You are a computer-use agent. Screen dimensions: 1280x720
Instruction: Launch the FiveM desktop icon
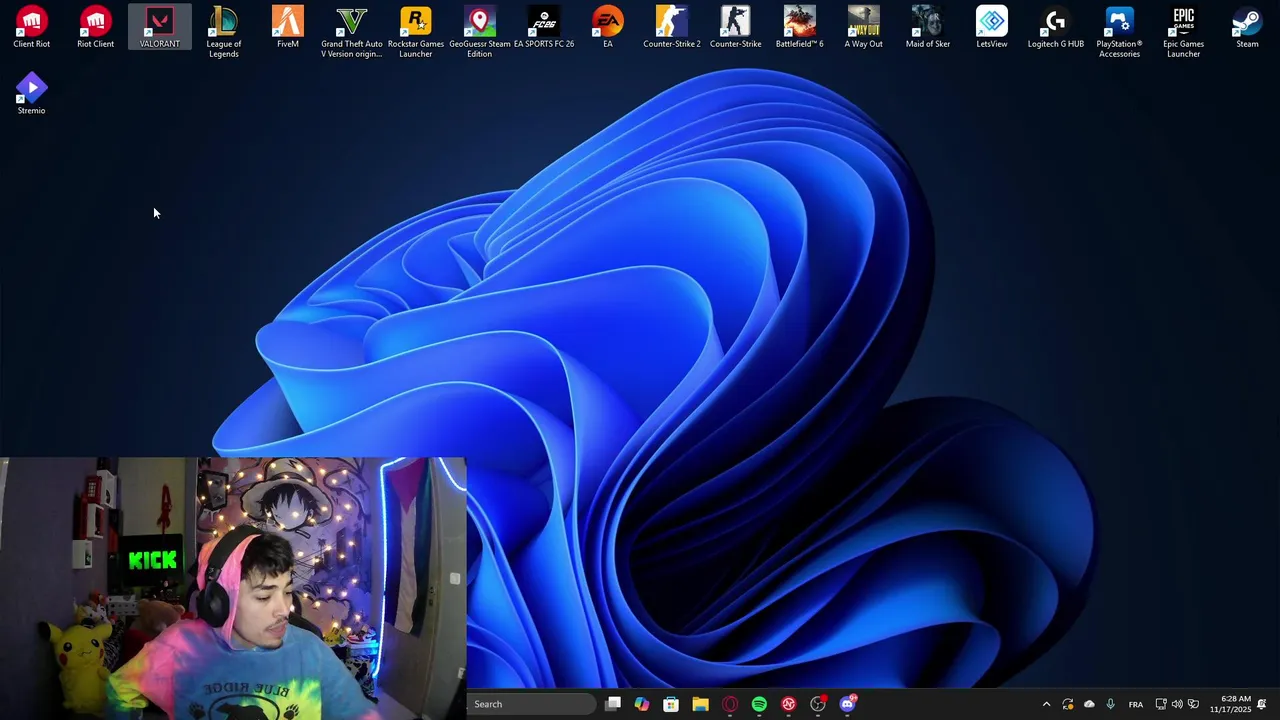pos(288,28)
